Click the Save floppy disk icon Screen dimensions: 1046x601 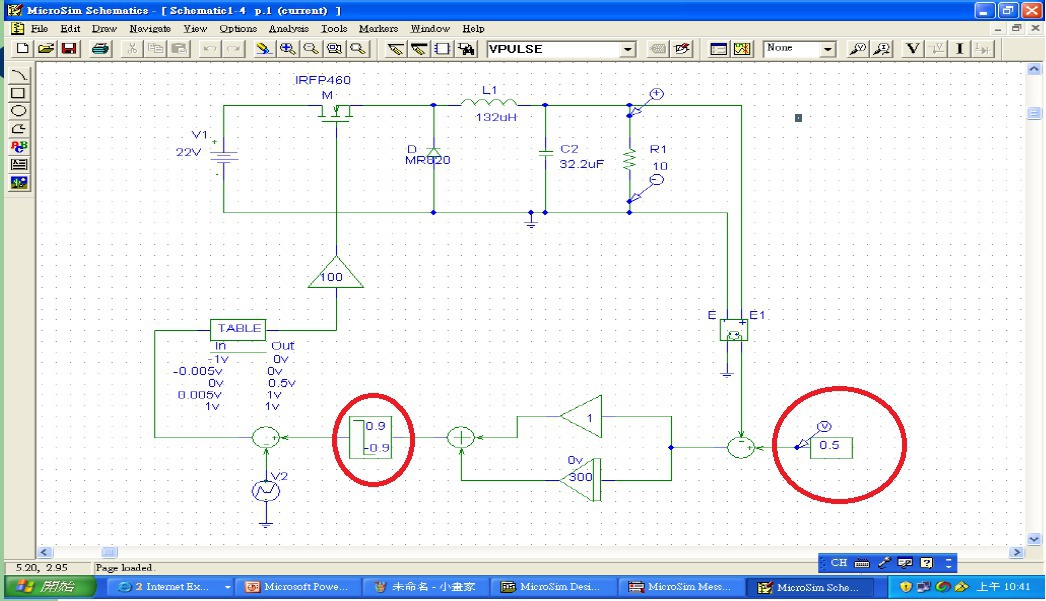pyautogui.click(x=69, y=49)
